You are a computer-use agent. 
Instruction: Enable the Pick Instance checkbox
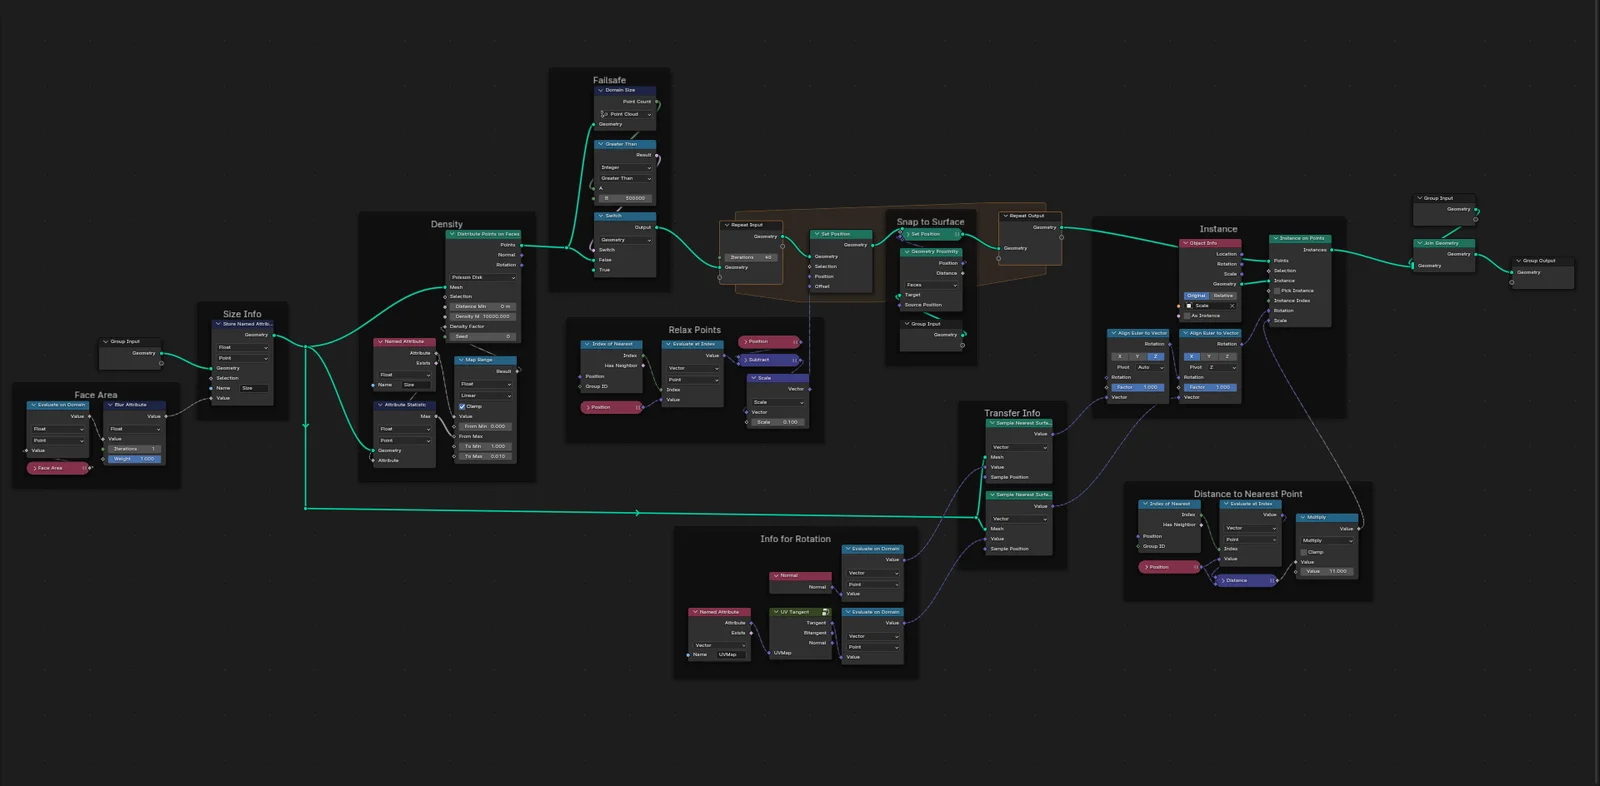(x=1277, y=291)
